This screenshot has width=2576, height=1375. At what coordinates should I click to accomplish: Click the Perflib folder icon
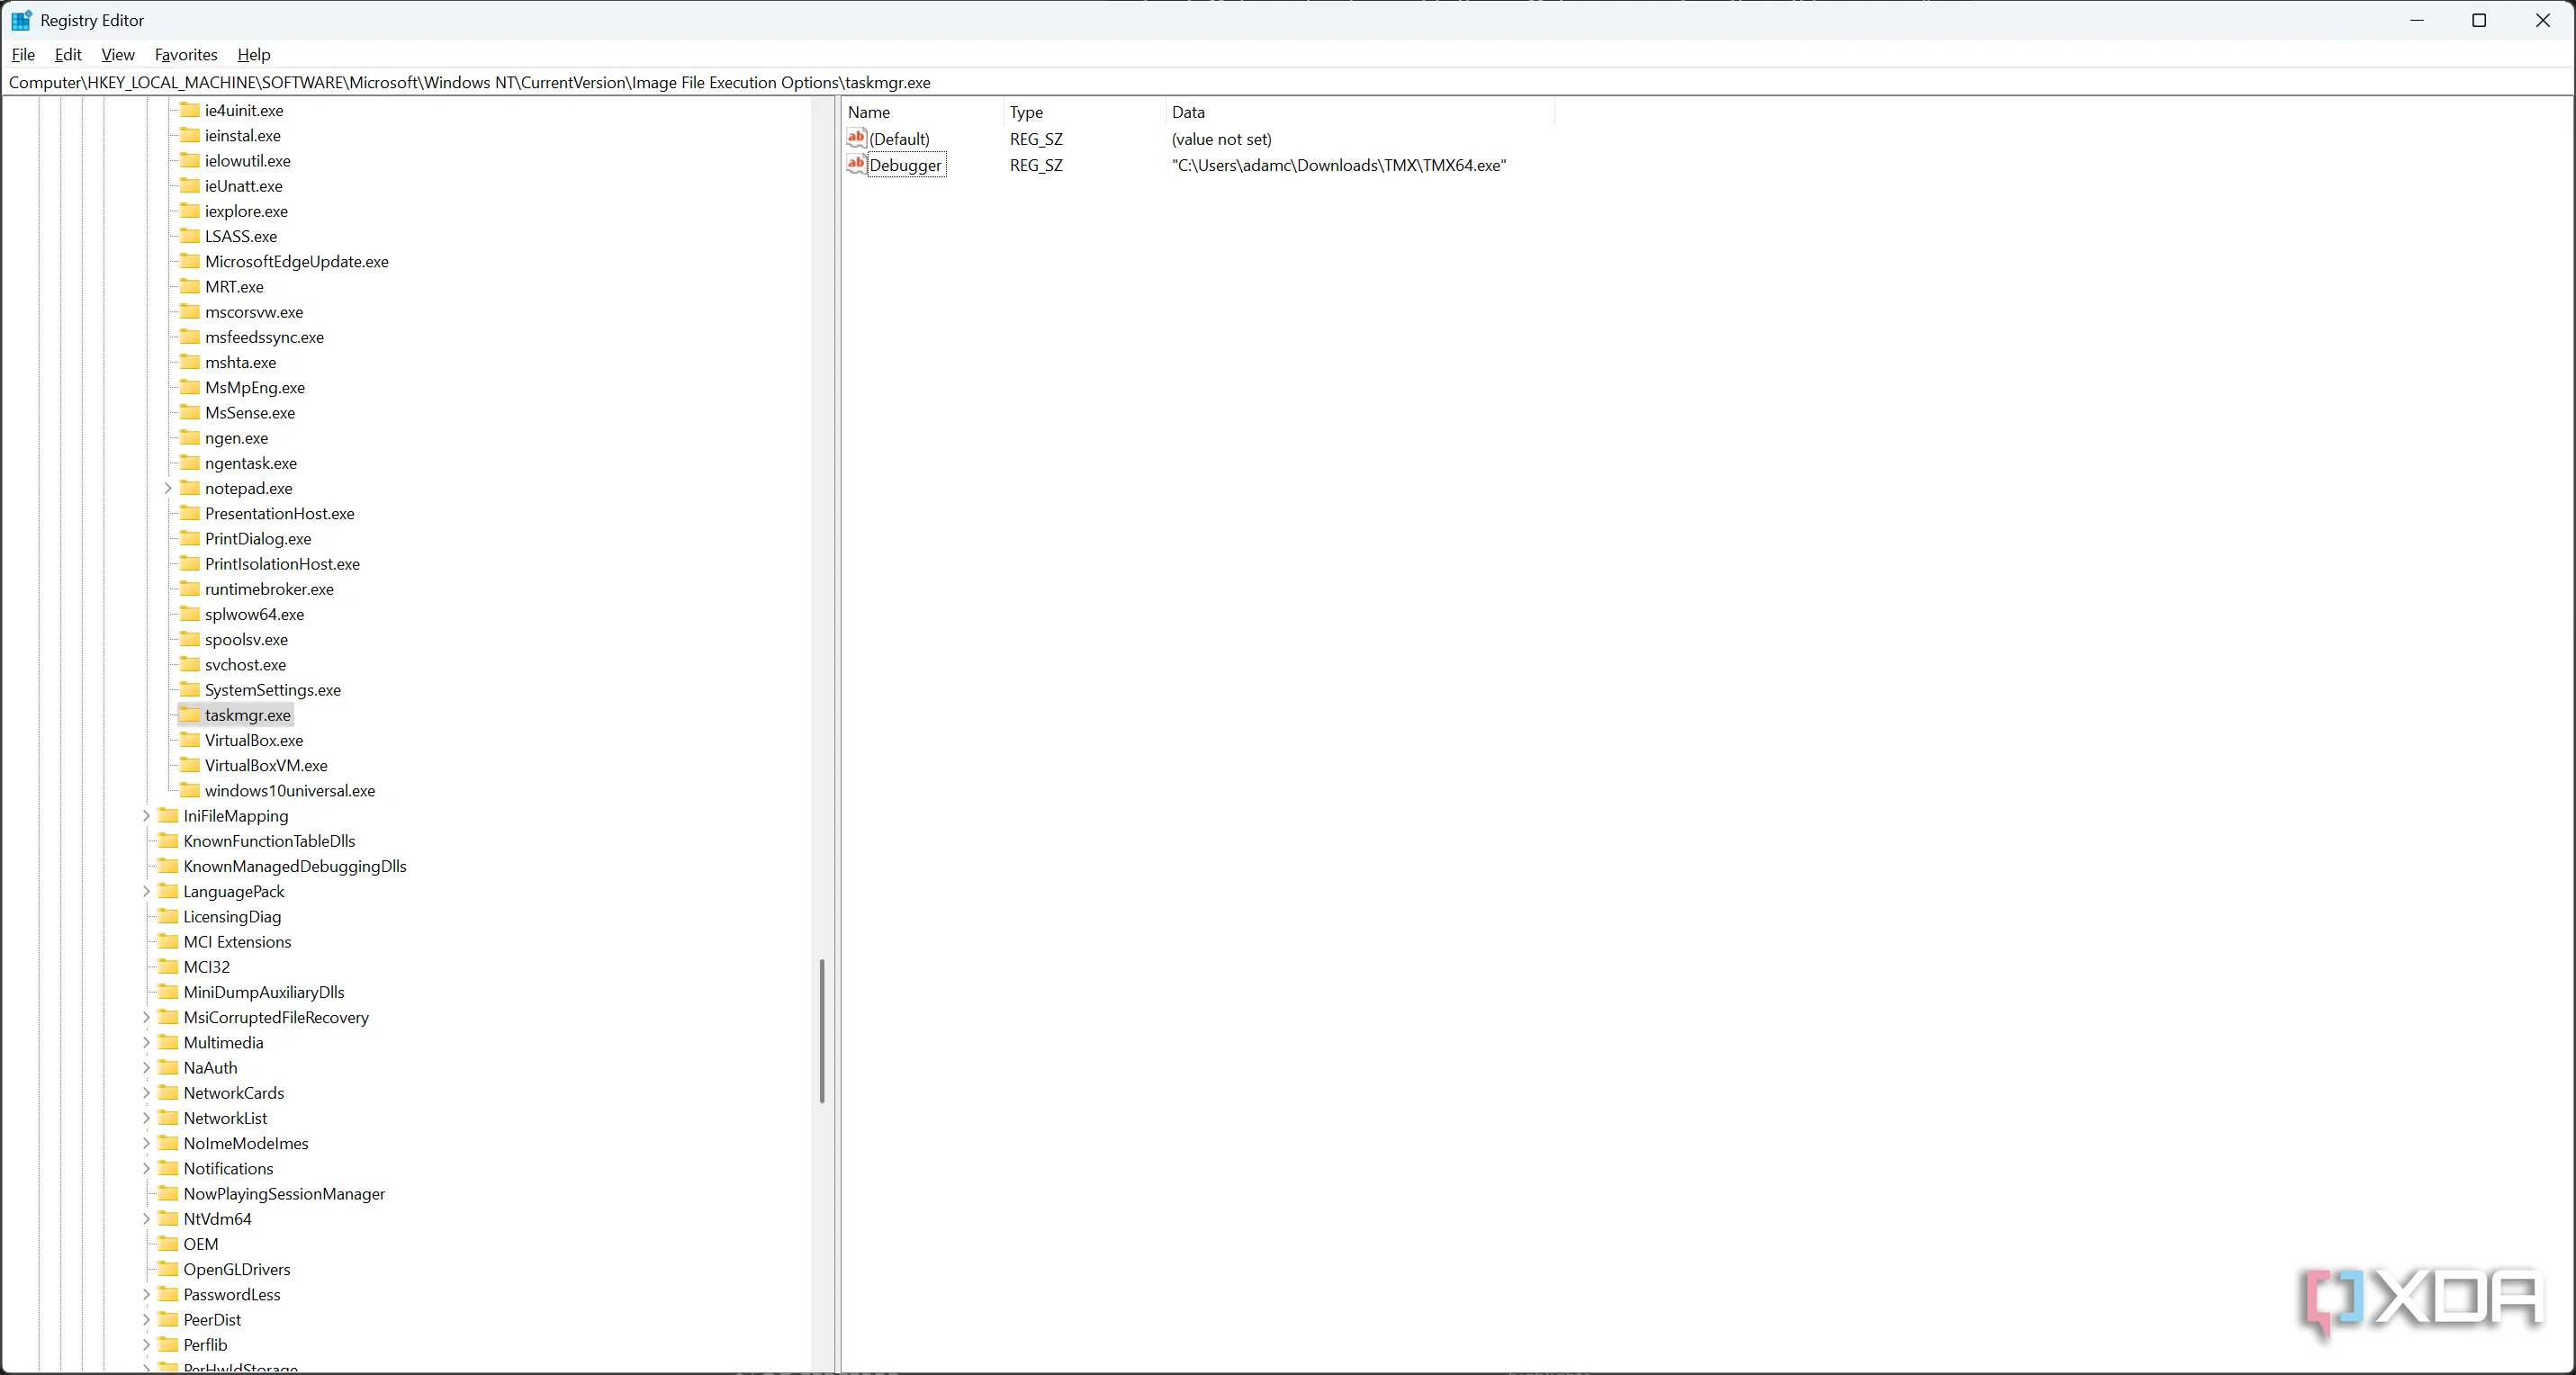(168, 1344)
